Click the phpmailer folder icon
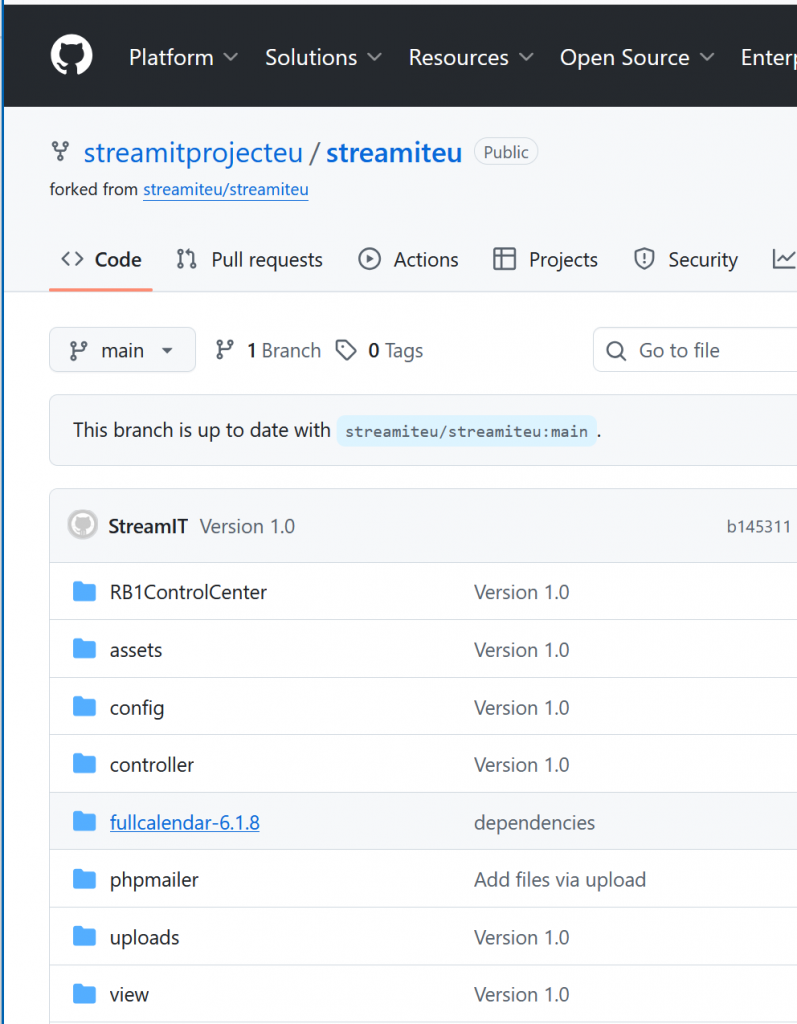This screenshot has height=1024, width=797. (x=84, y=880)
